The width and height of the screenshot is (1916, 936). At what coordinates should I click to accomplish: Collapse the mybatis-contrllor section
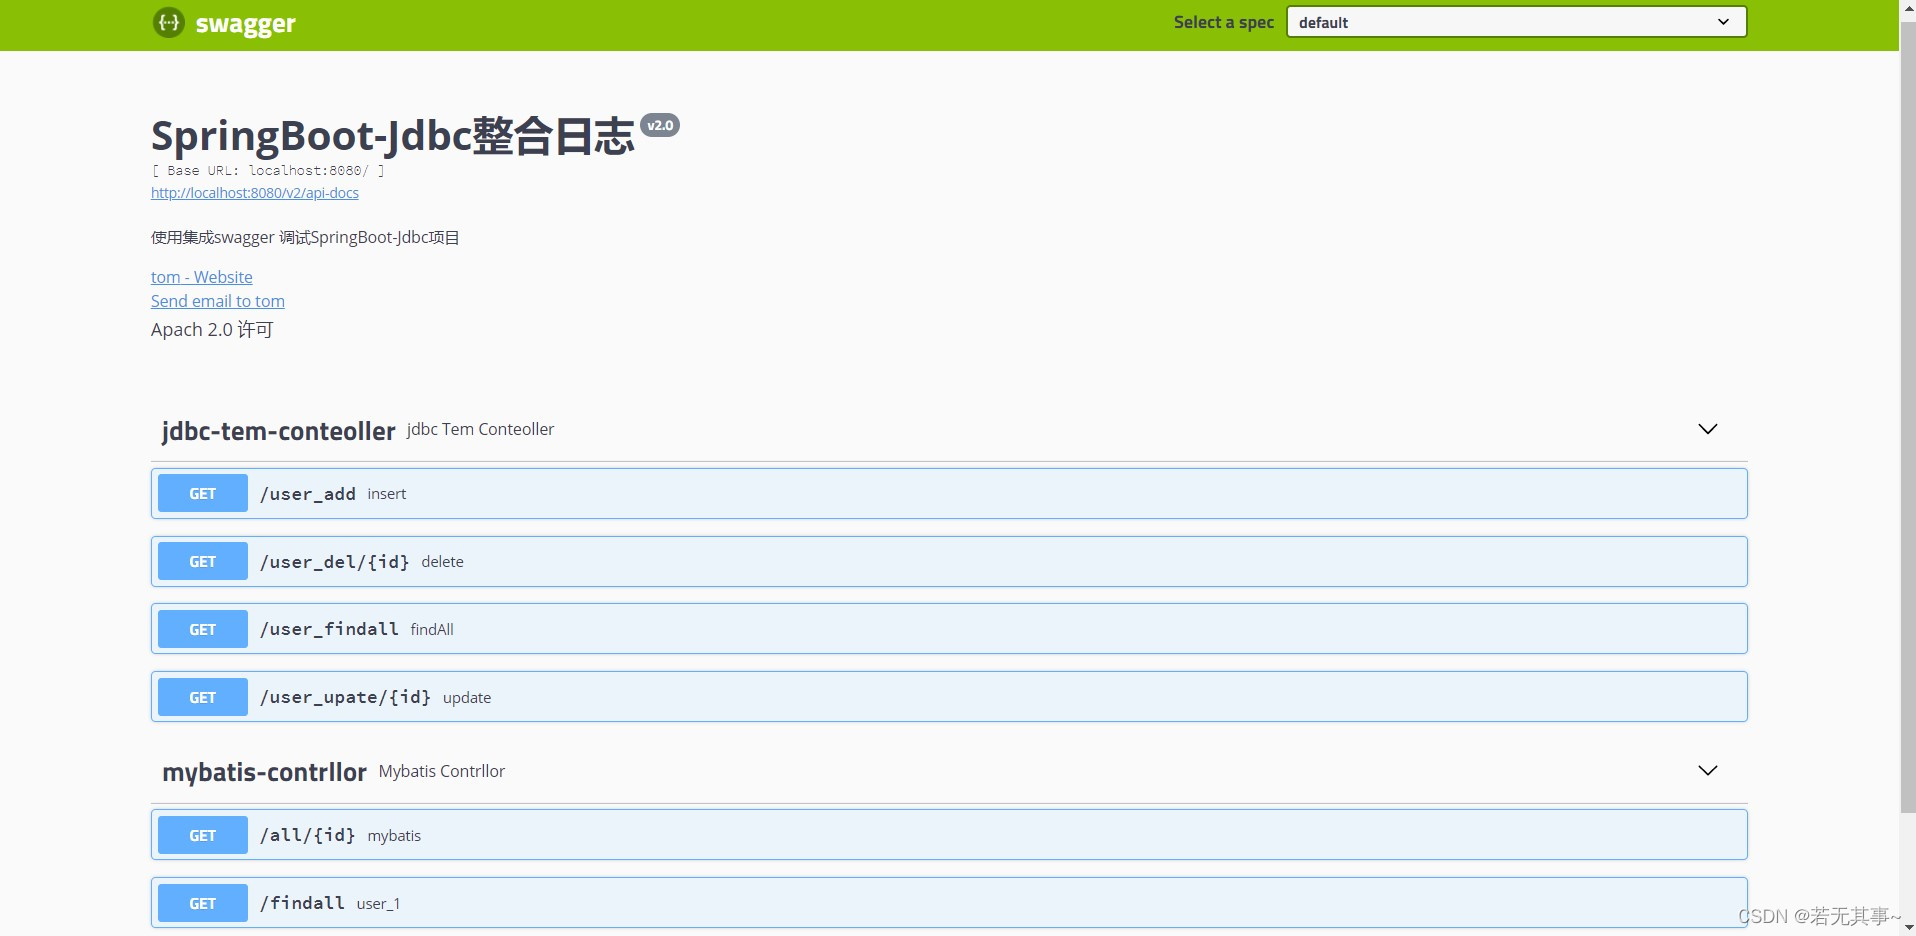[1707, 770]
